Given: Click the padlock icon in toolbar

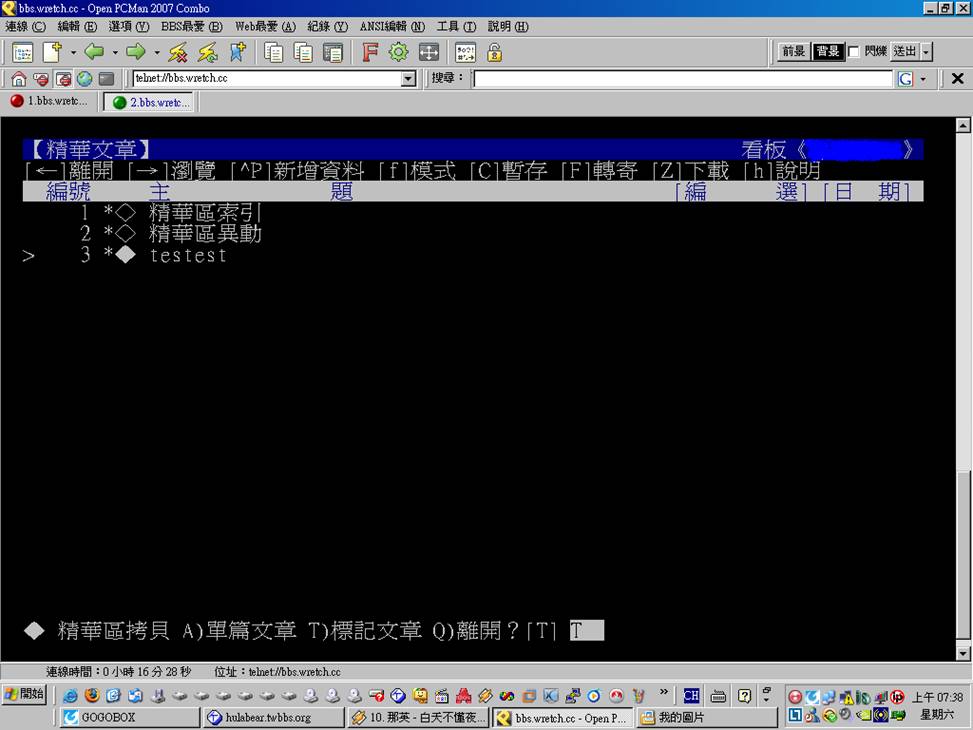Looking at the screenshot, I should [494, 52].
